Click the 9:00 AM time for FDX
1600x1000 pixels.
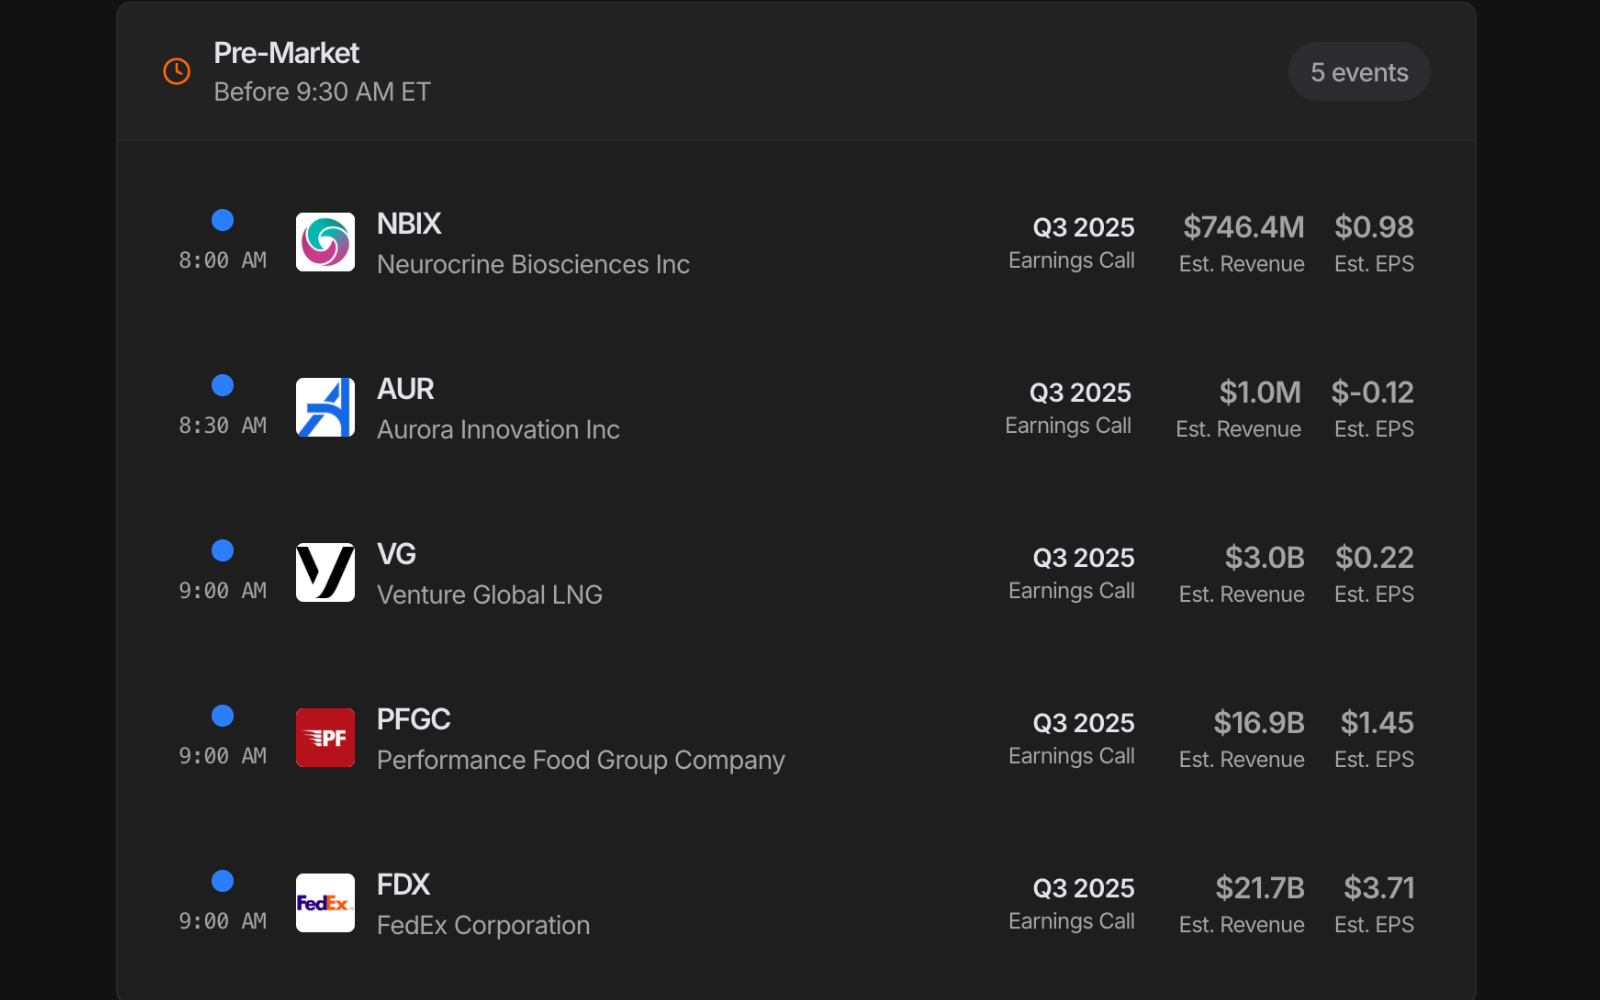click(x=223, y=921)
